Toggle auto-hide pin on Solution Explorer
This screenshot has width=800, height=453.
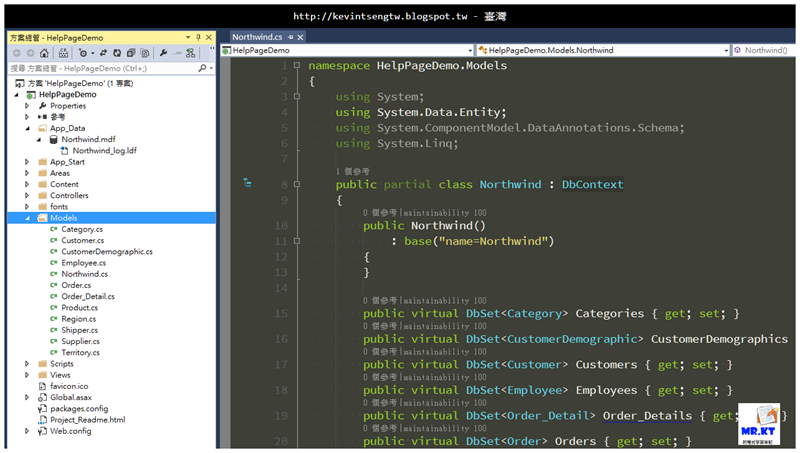coord(198,37)
